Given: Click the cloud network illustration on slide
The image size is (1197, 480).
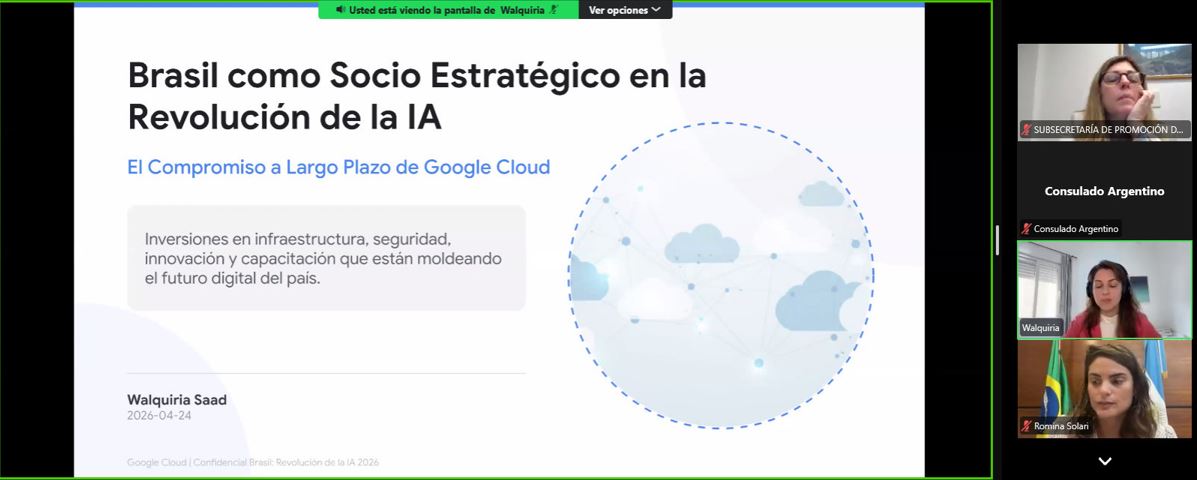Looking at the screenshot, I should point(721,275).
